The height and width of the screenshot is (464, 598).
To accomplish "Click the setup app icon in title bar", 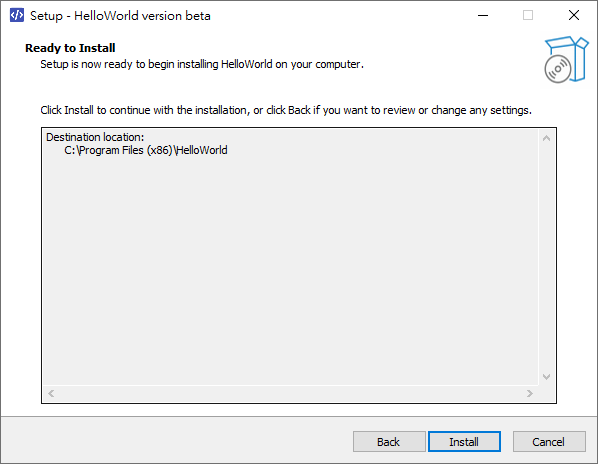I will click(16, 16).
